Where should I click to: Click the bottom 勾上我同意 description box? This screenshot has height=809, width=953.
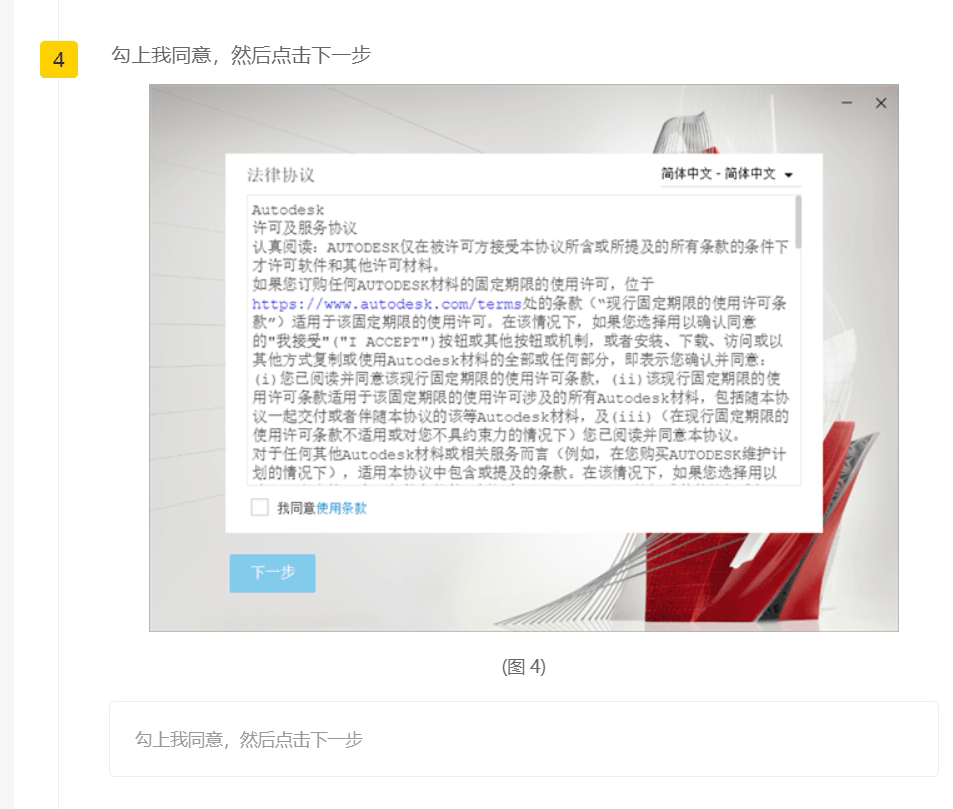tap(523, 739)
